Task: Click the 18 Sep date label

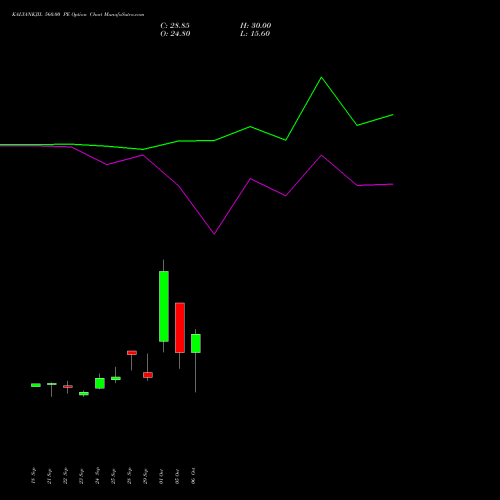Action: [x=33, y=476]
